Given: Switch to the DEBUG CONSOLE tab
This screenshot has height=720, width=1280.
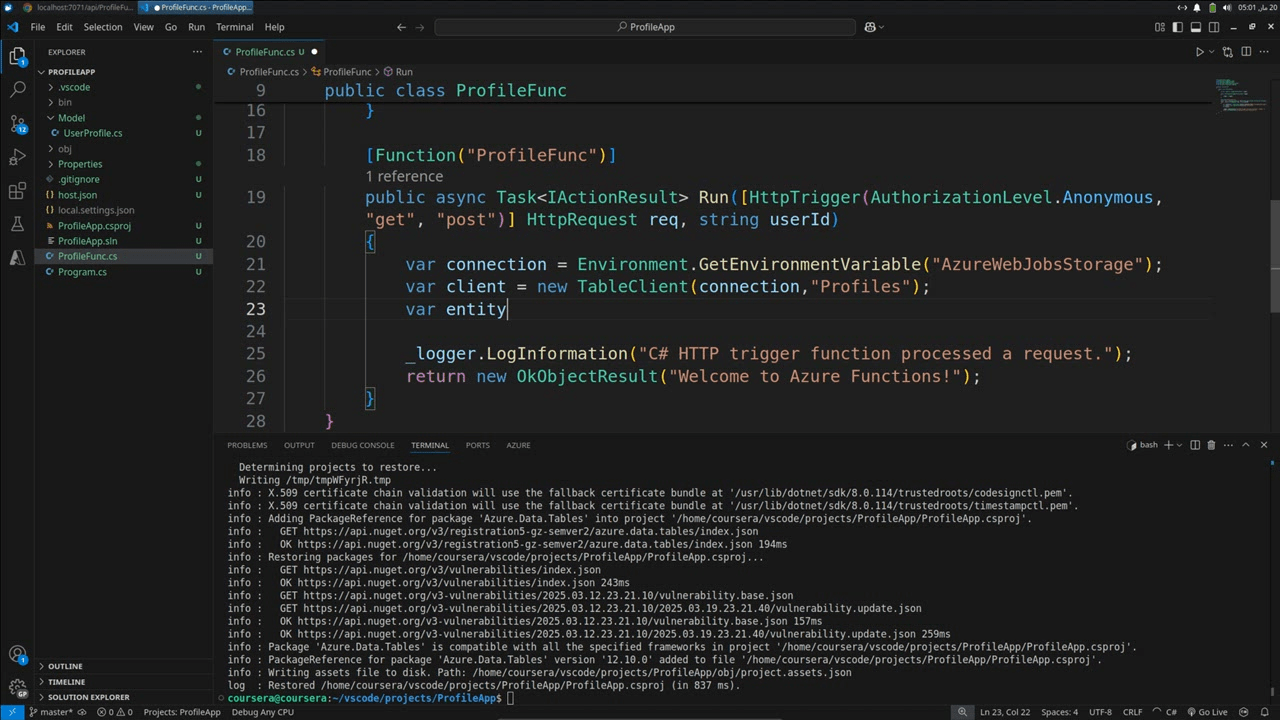Looking at the screenshot, I should pos(362,445).
